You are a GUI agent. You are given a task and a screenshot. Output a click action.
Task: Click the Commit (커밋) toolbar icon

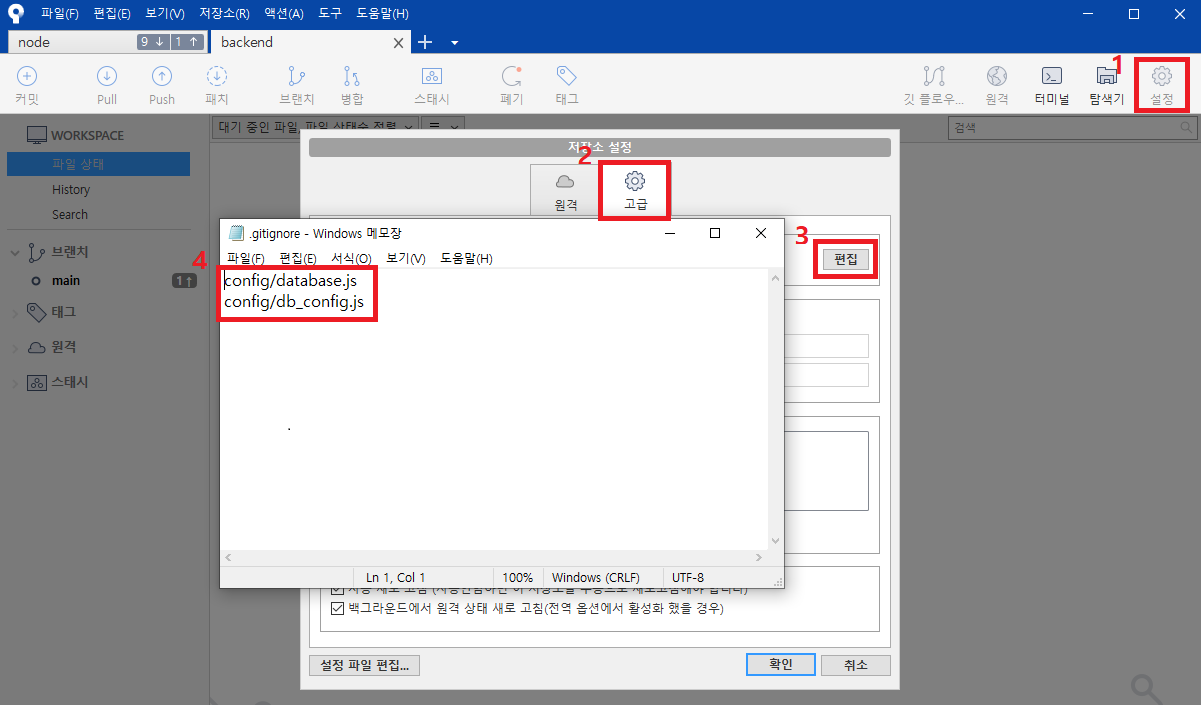(27, 77)
